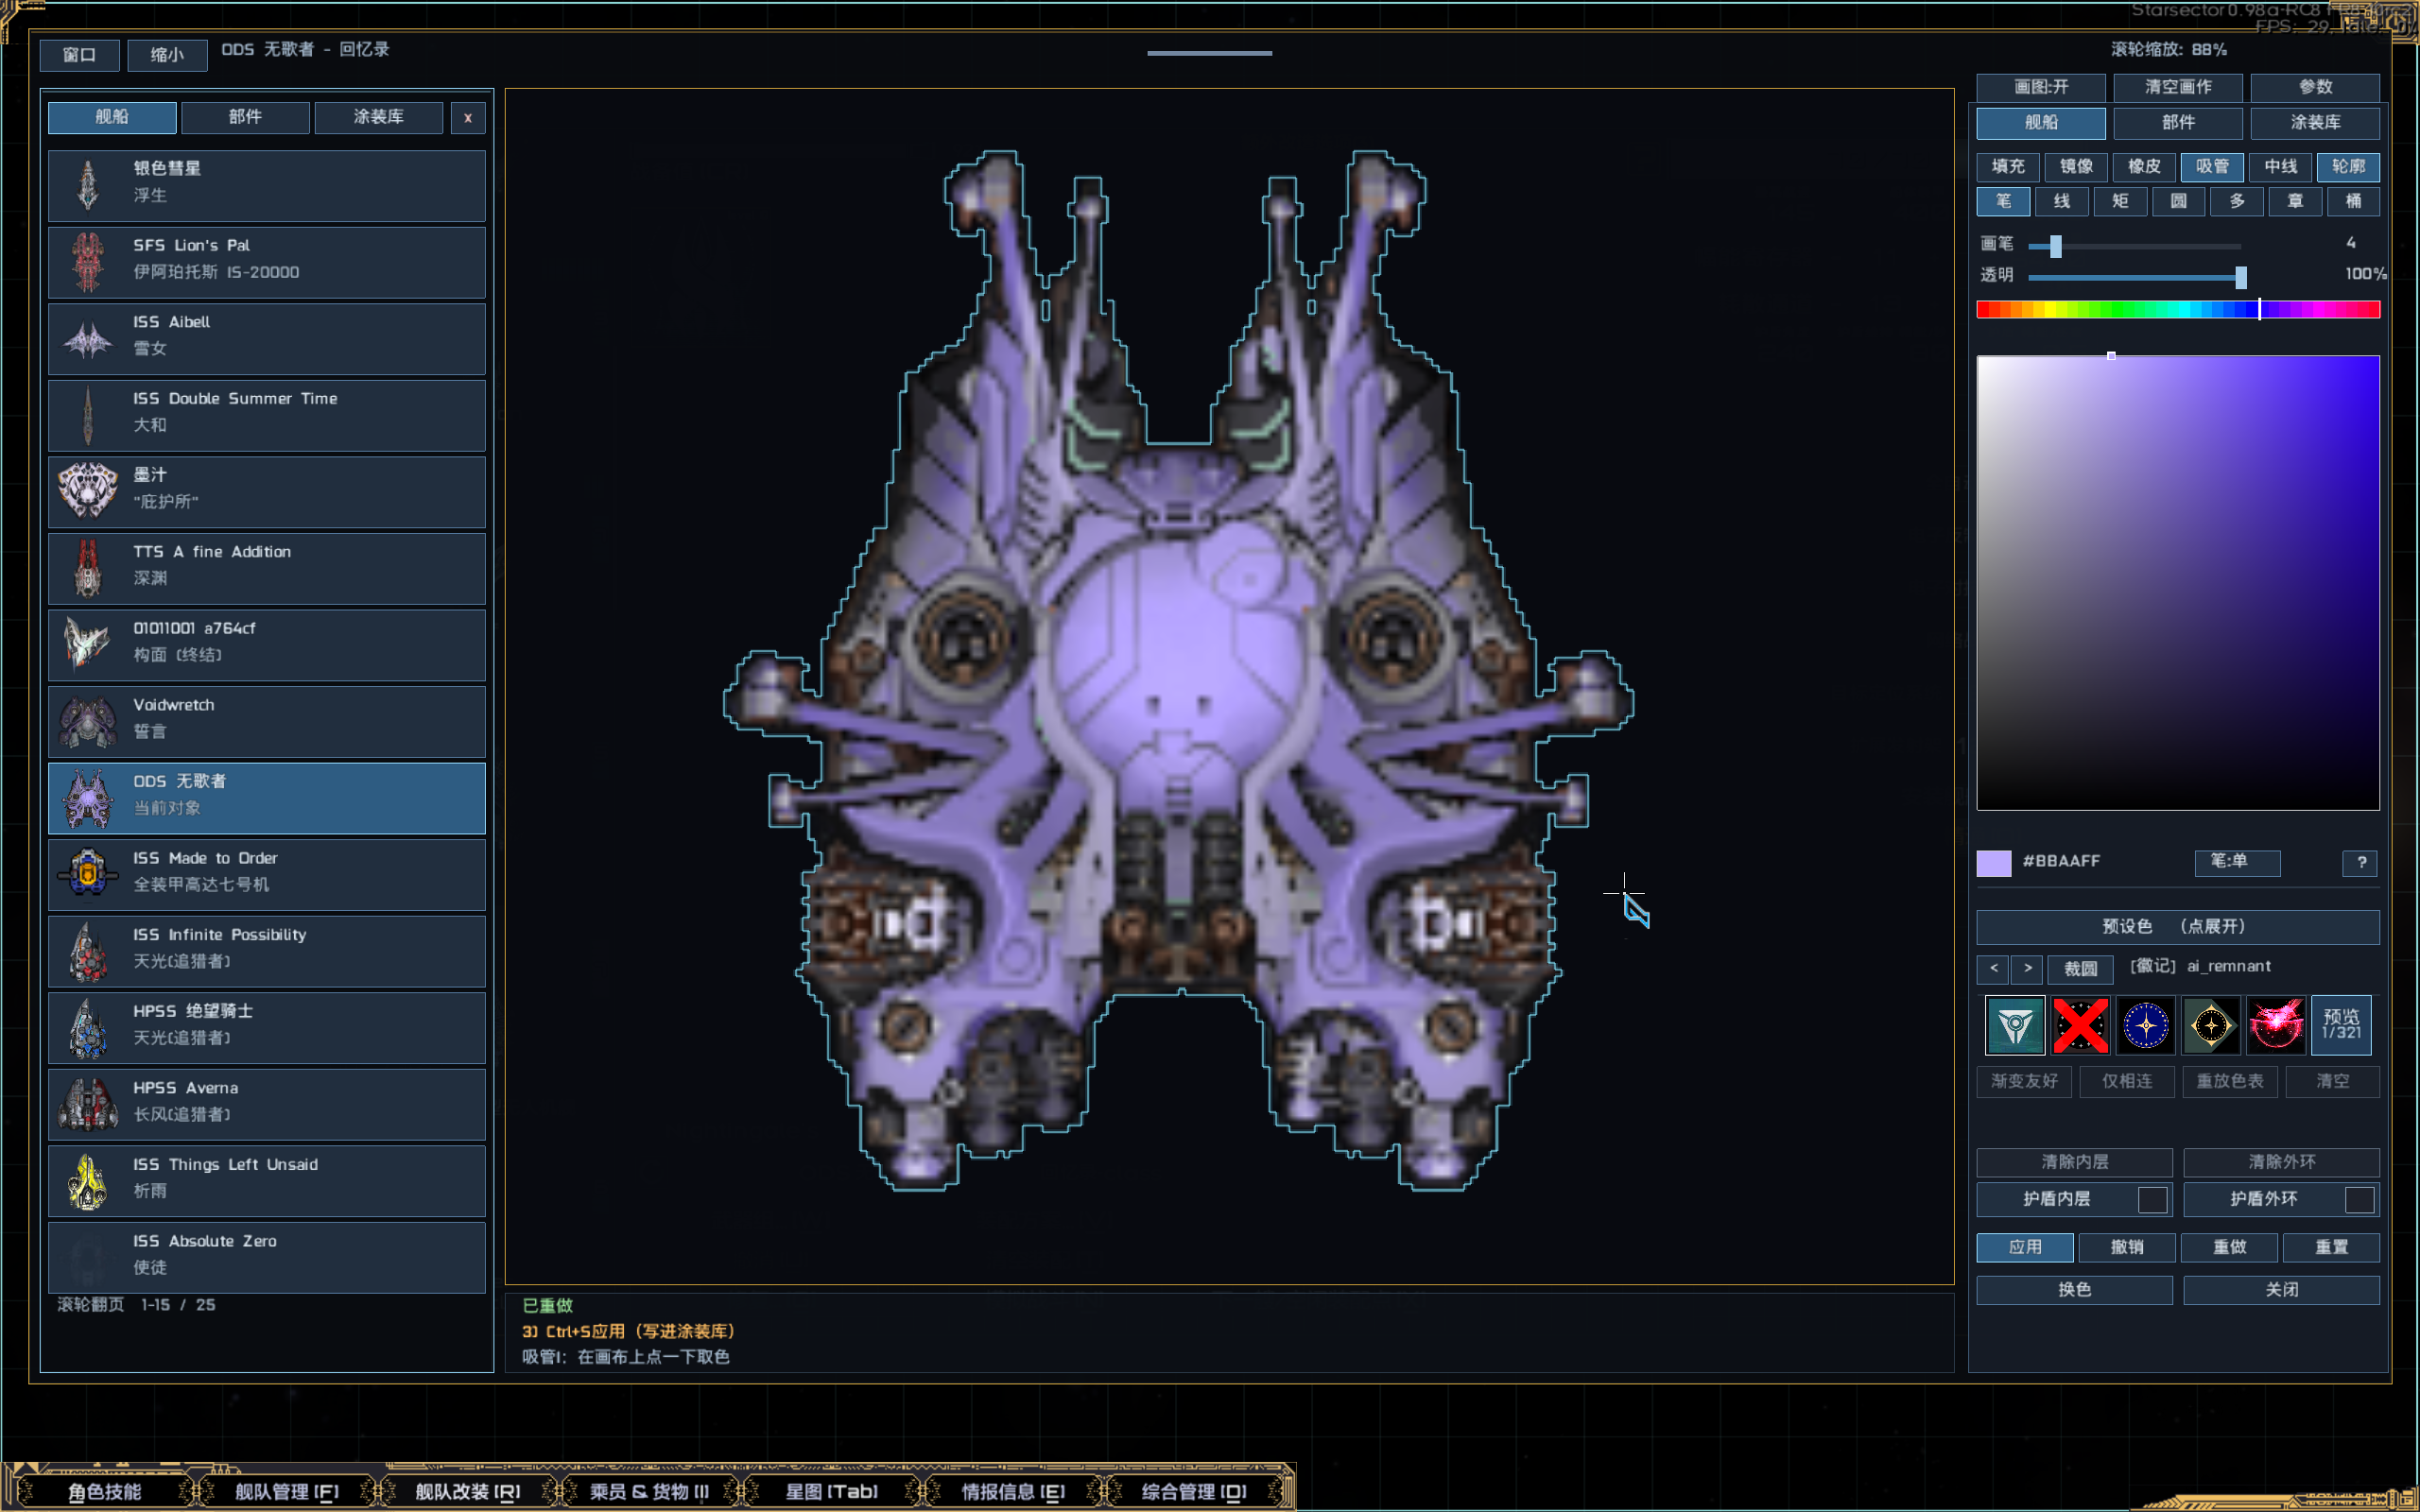Click the 换色 recolor button
Image resolution: width=2420 pixels, height=1512 pixels.
2074,1290
